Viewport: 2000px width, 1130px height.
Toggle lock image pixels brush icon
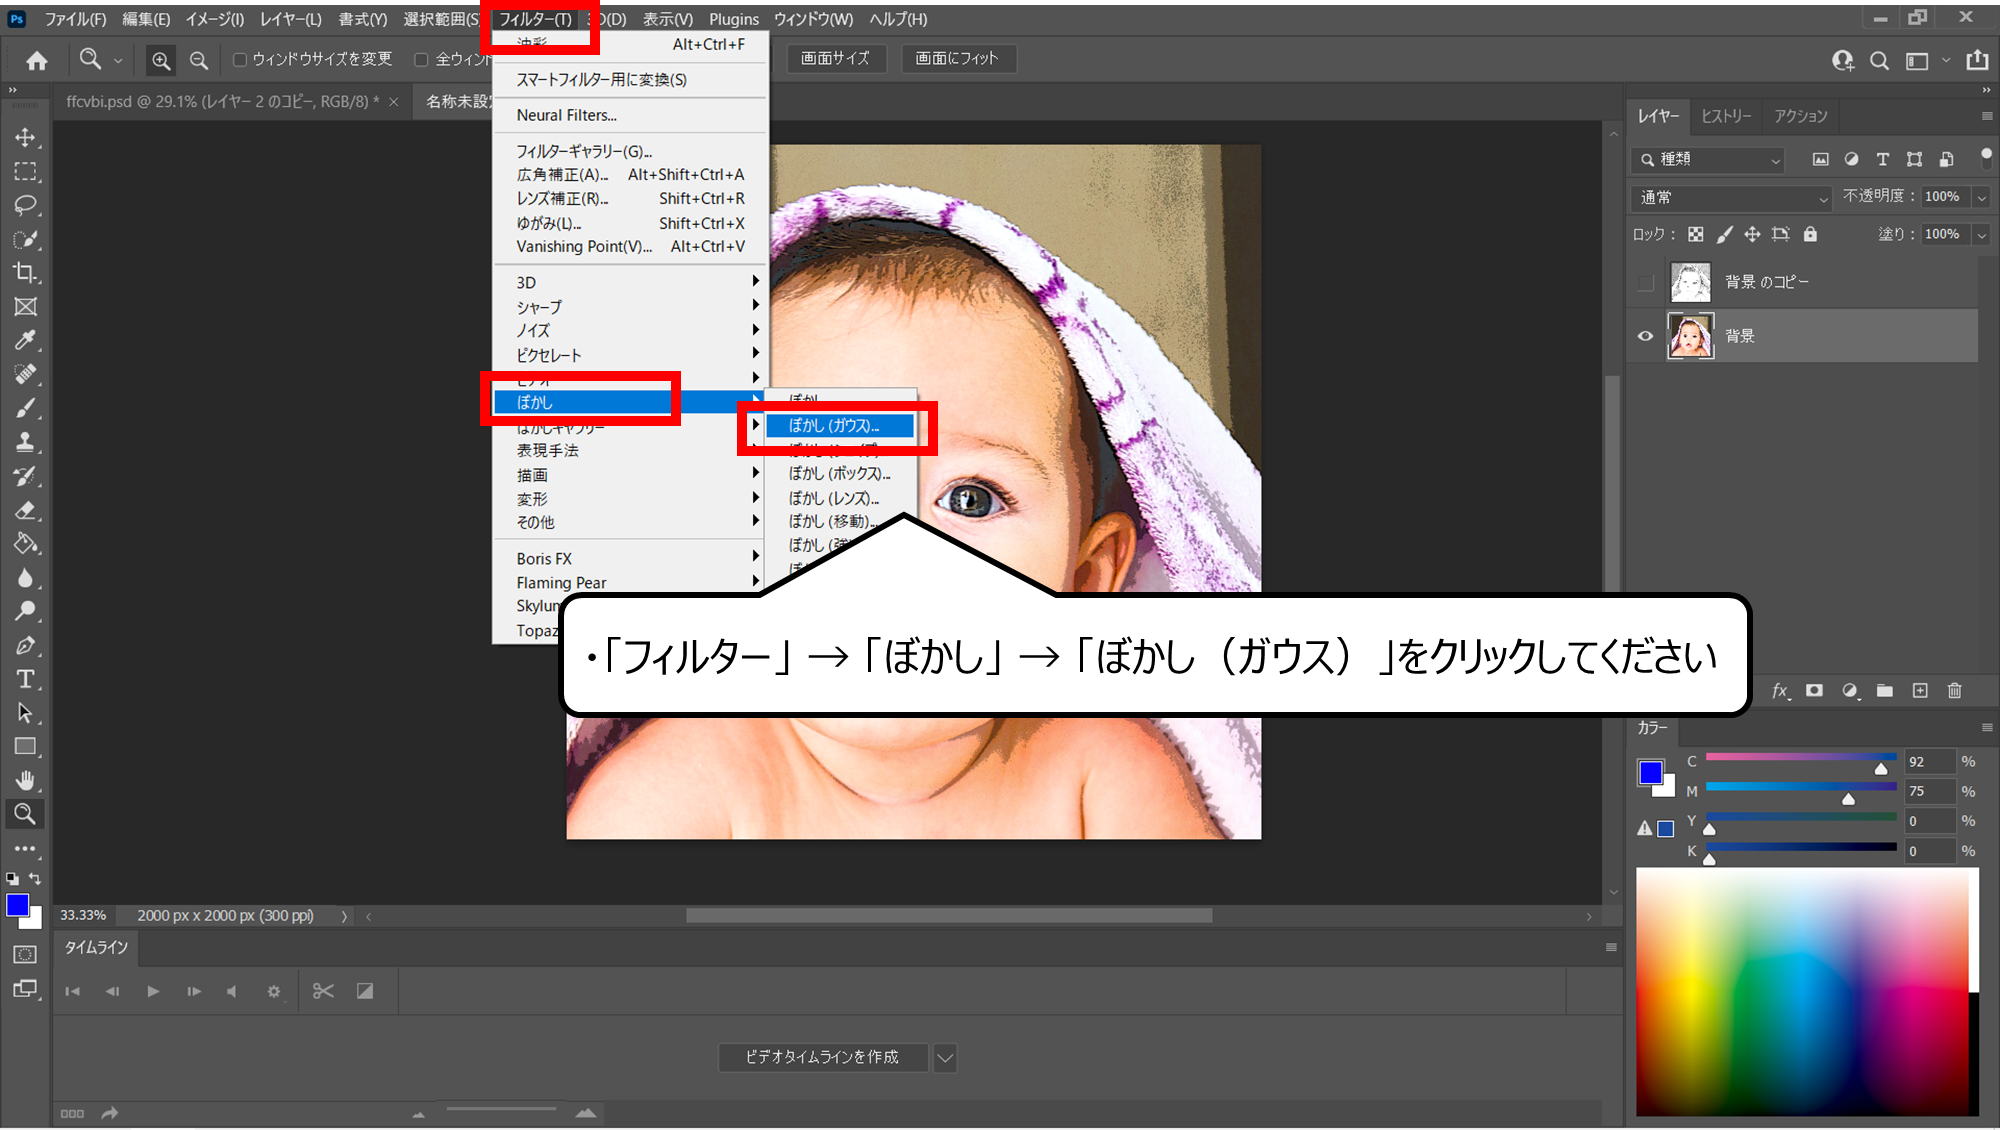click(x=1724, y=234)
